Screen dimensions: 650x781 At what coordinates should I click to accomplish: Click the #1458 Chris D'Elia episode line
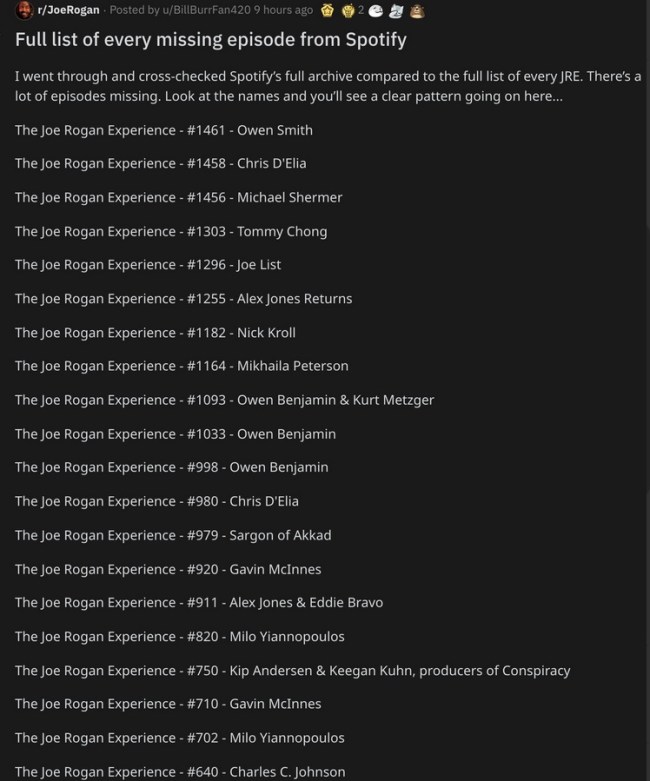pos(160,164)
